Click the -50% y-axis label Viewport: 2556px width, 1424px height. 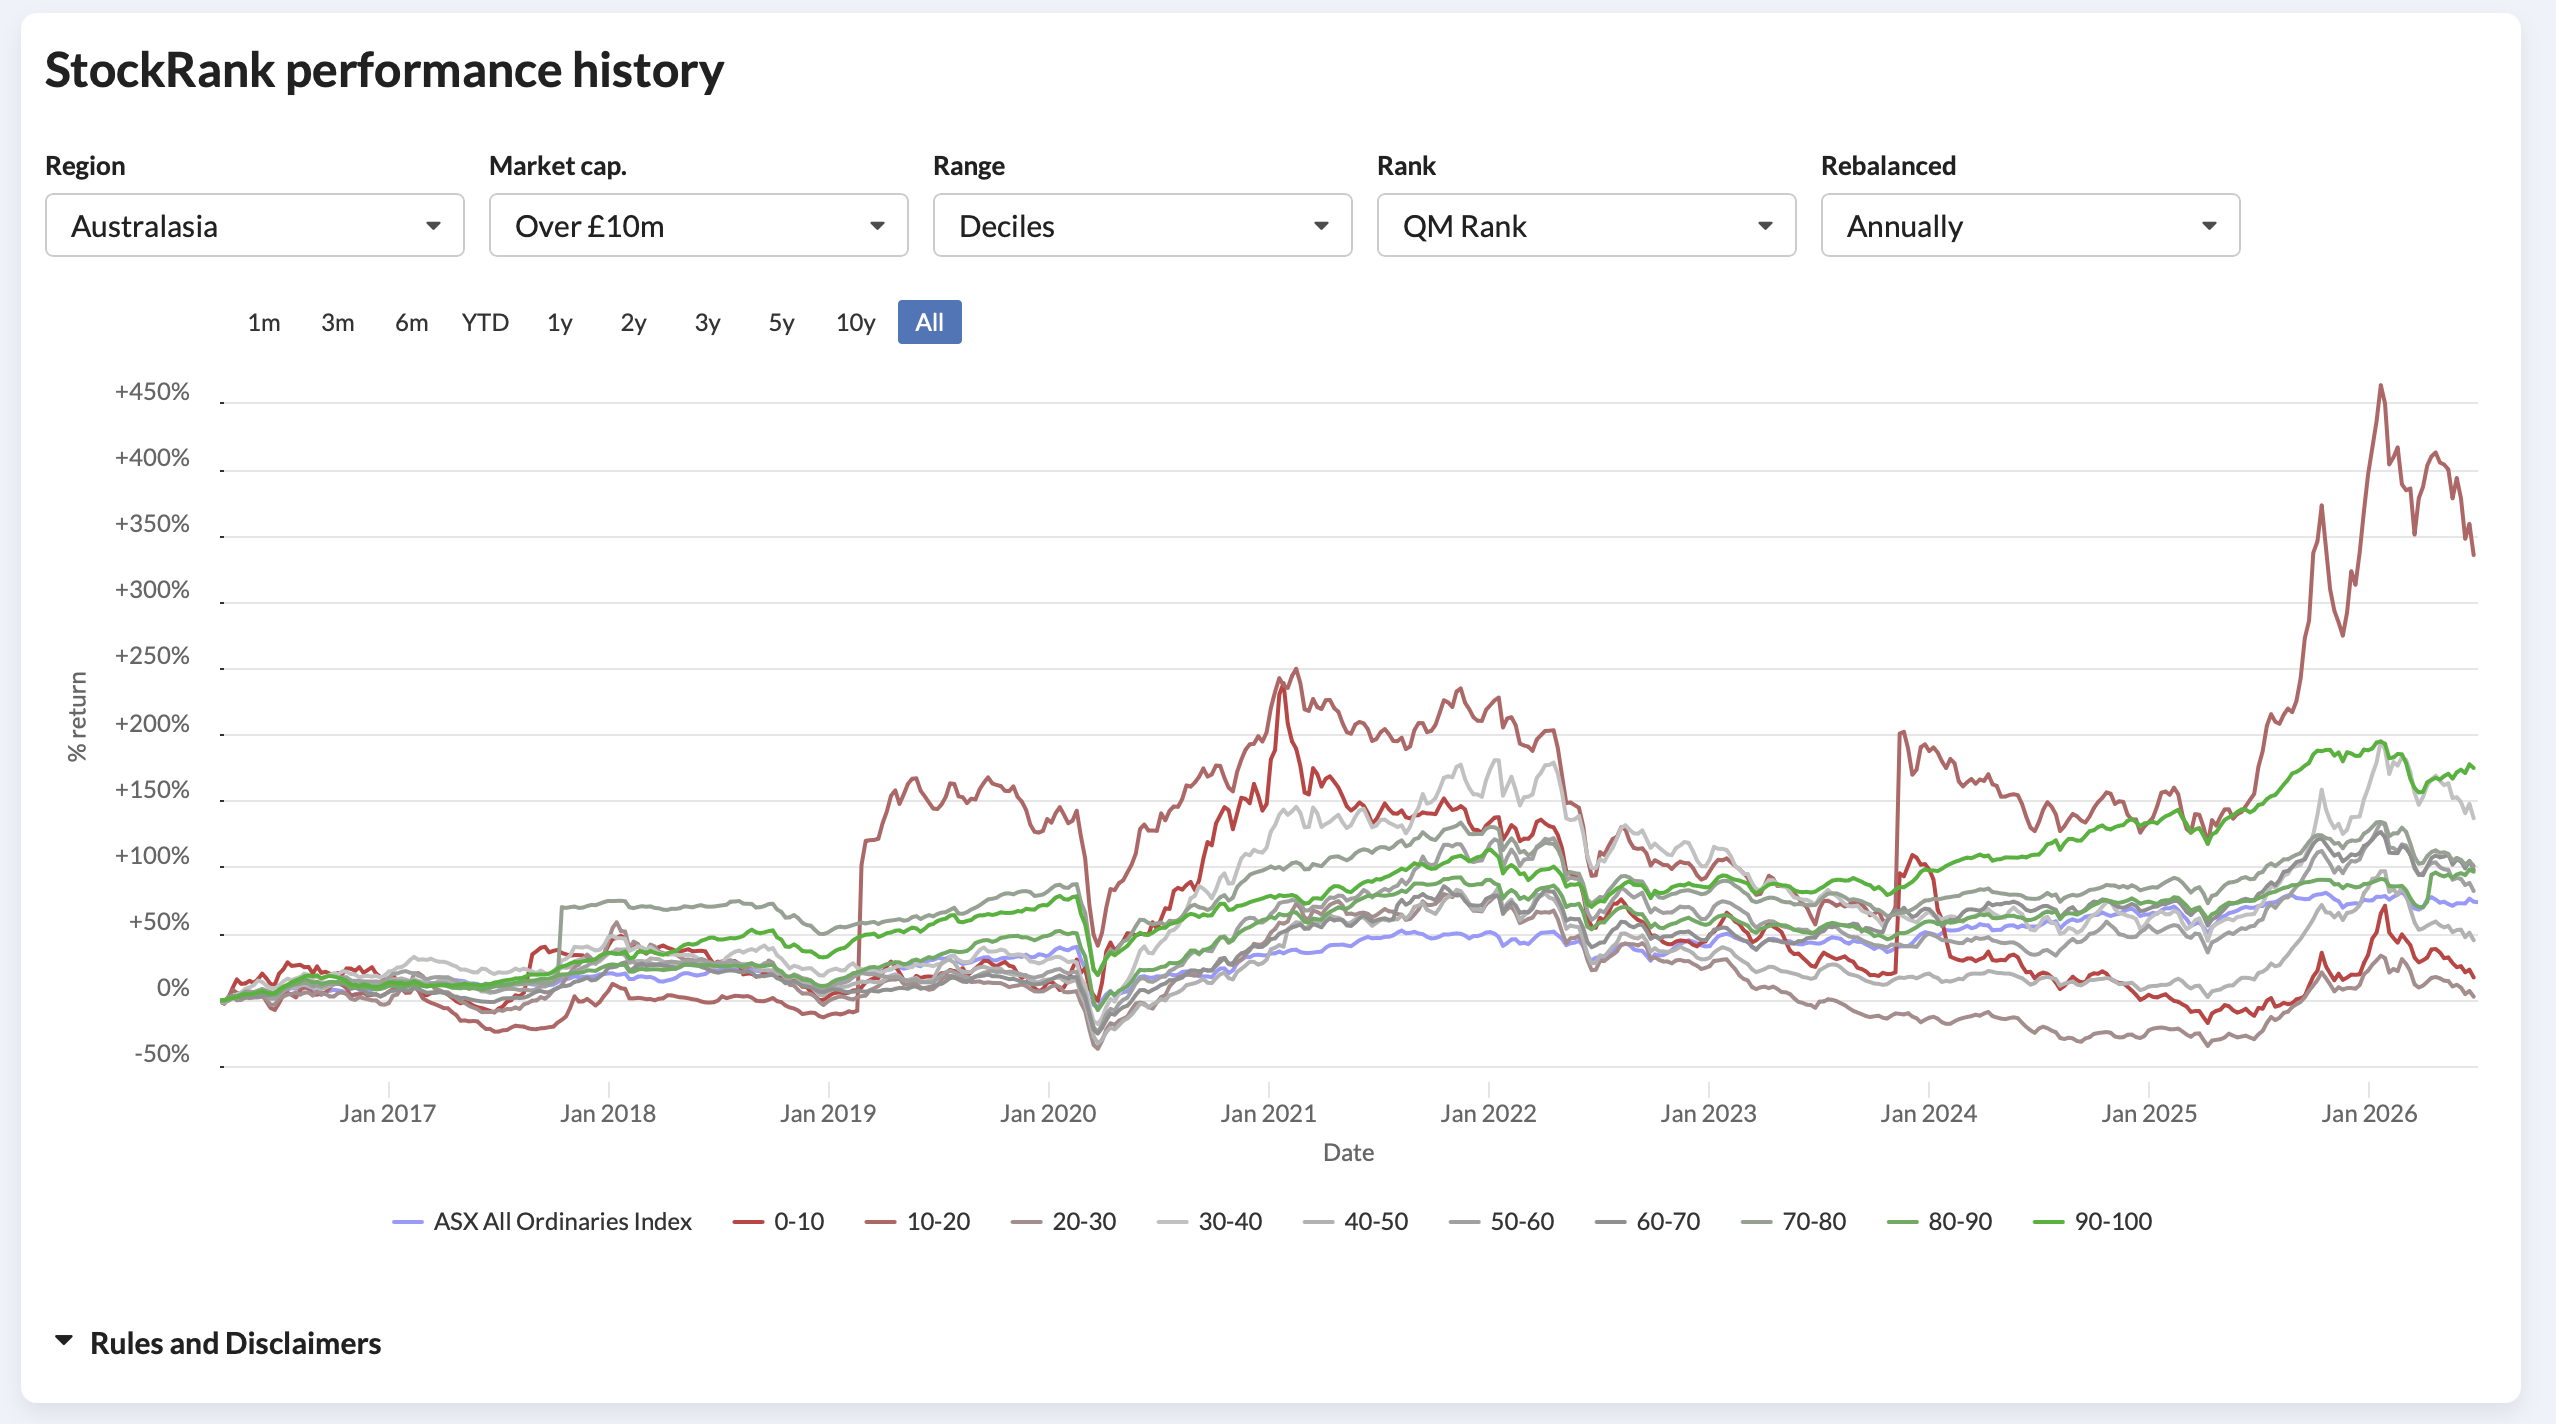coord(162,1053)
